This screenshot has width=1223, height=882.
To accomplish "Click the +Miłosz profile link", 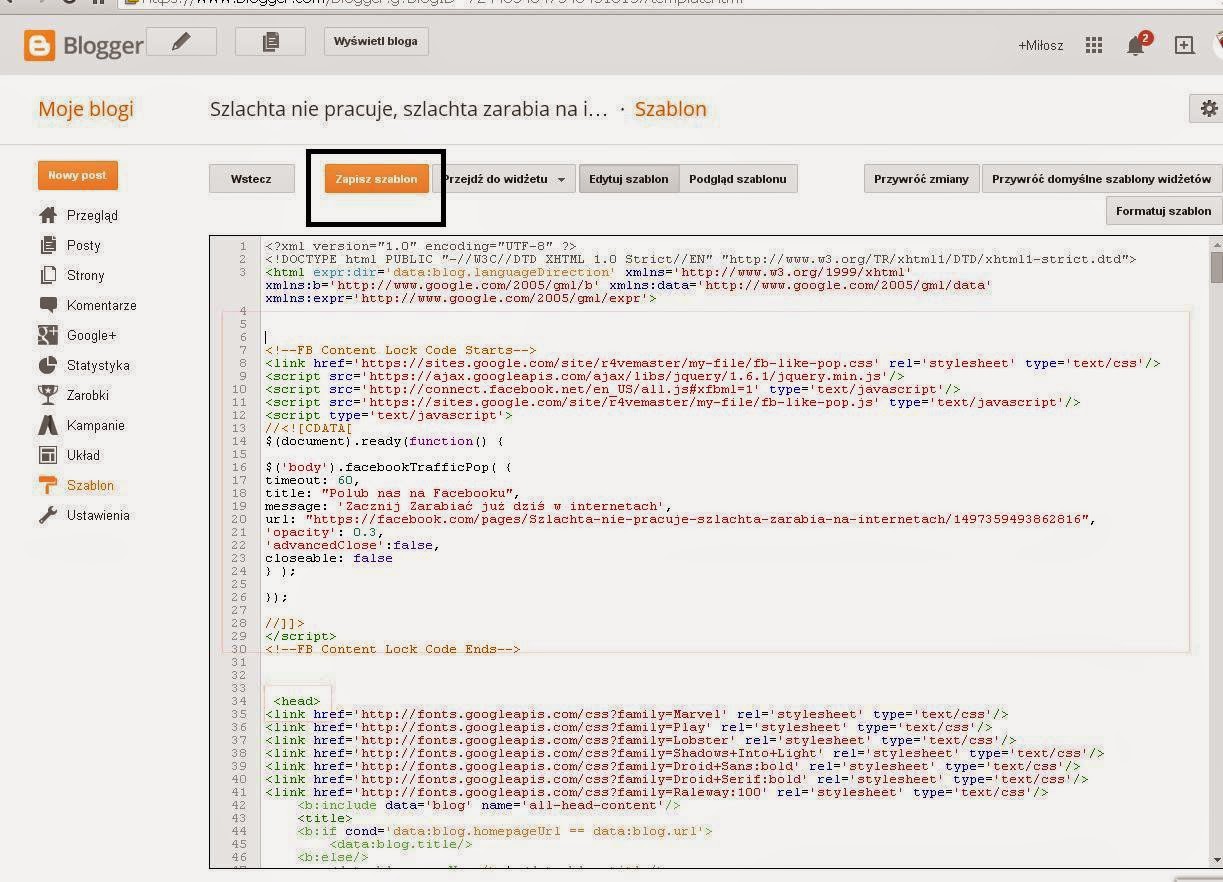I will tap(1041, 45).
